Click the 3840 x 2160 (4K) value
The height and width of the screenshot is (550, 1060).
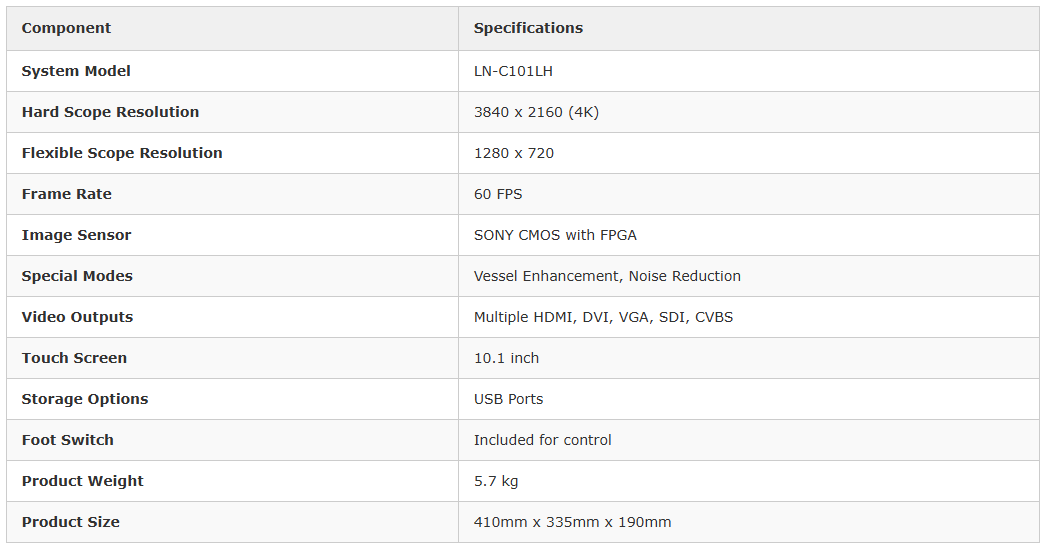(x=536, y=112)
